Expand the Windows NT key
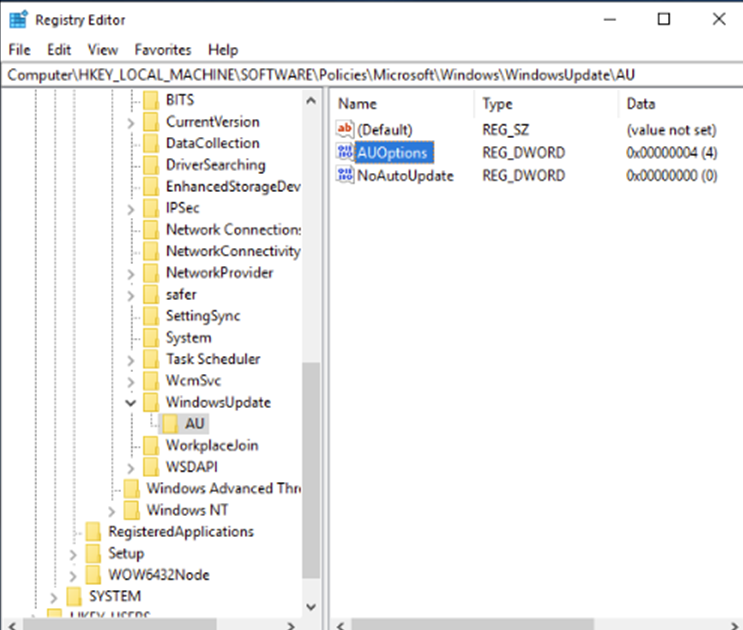 111,511
